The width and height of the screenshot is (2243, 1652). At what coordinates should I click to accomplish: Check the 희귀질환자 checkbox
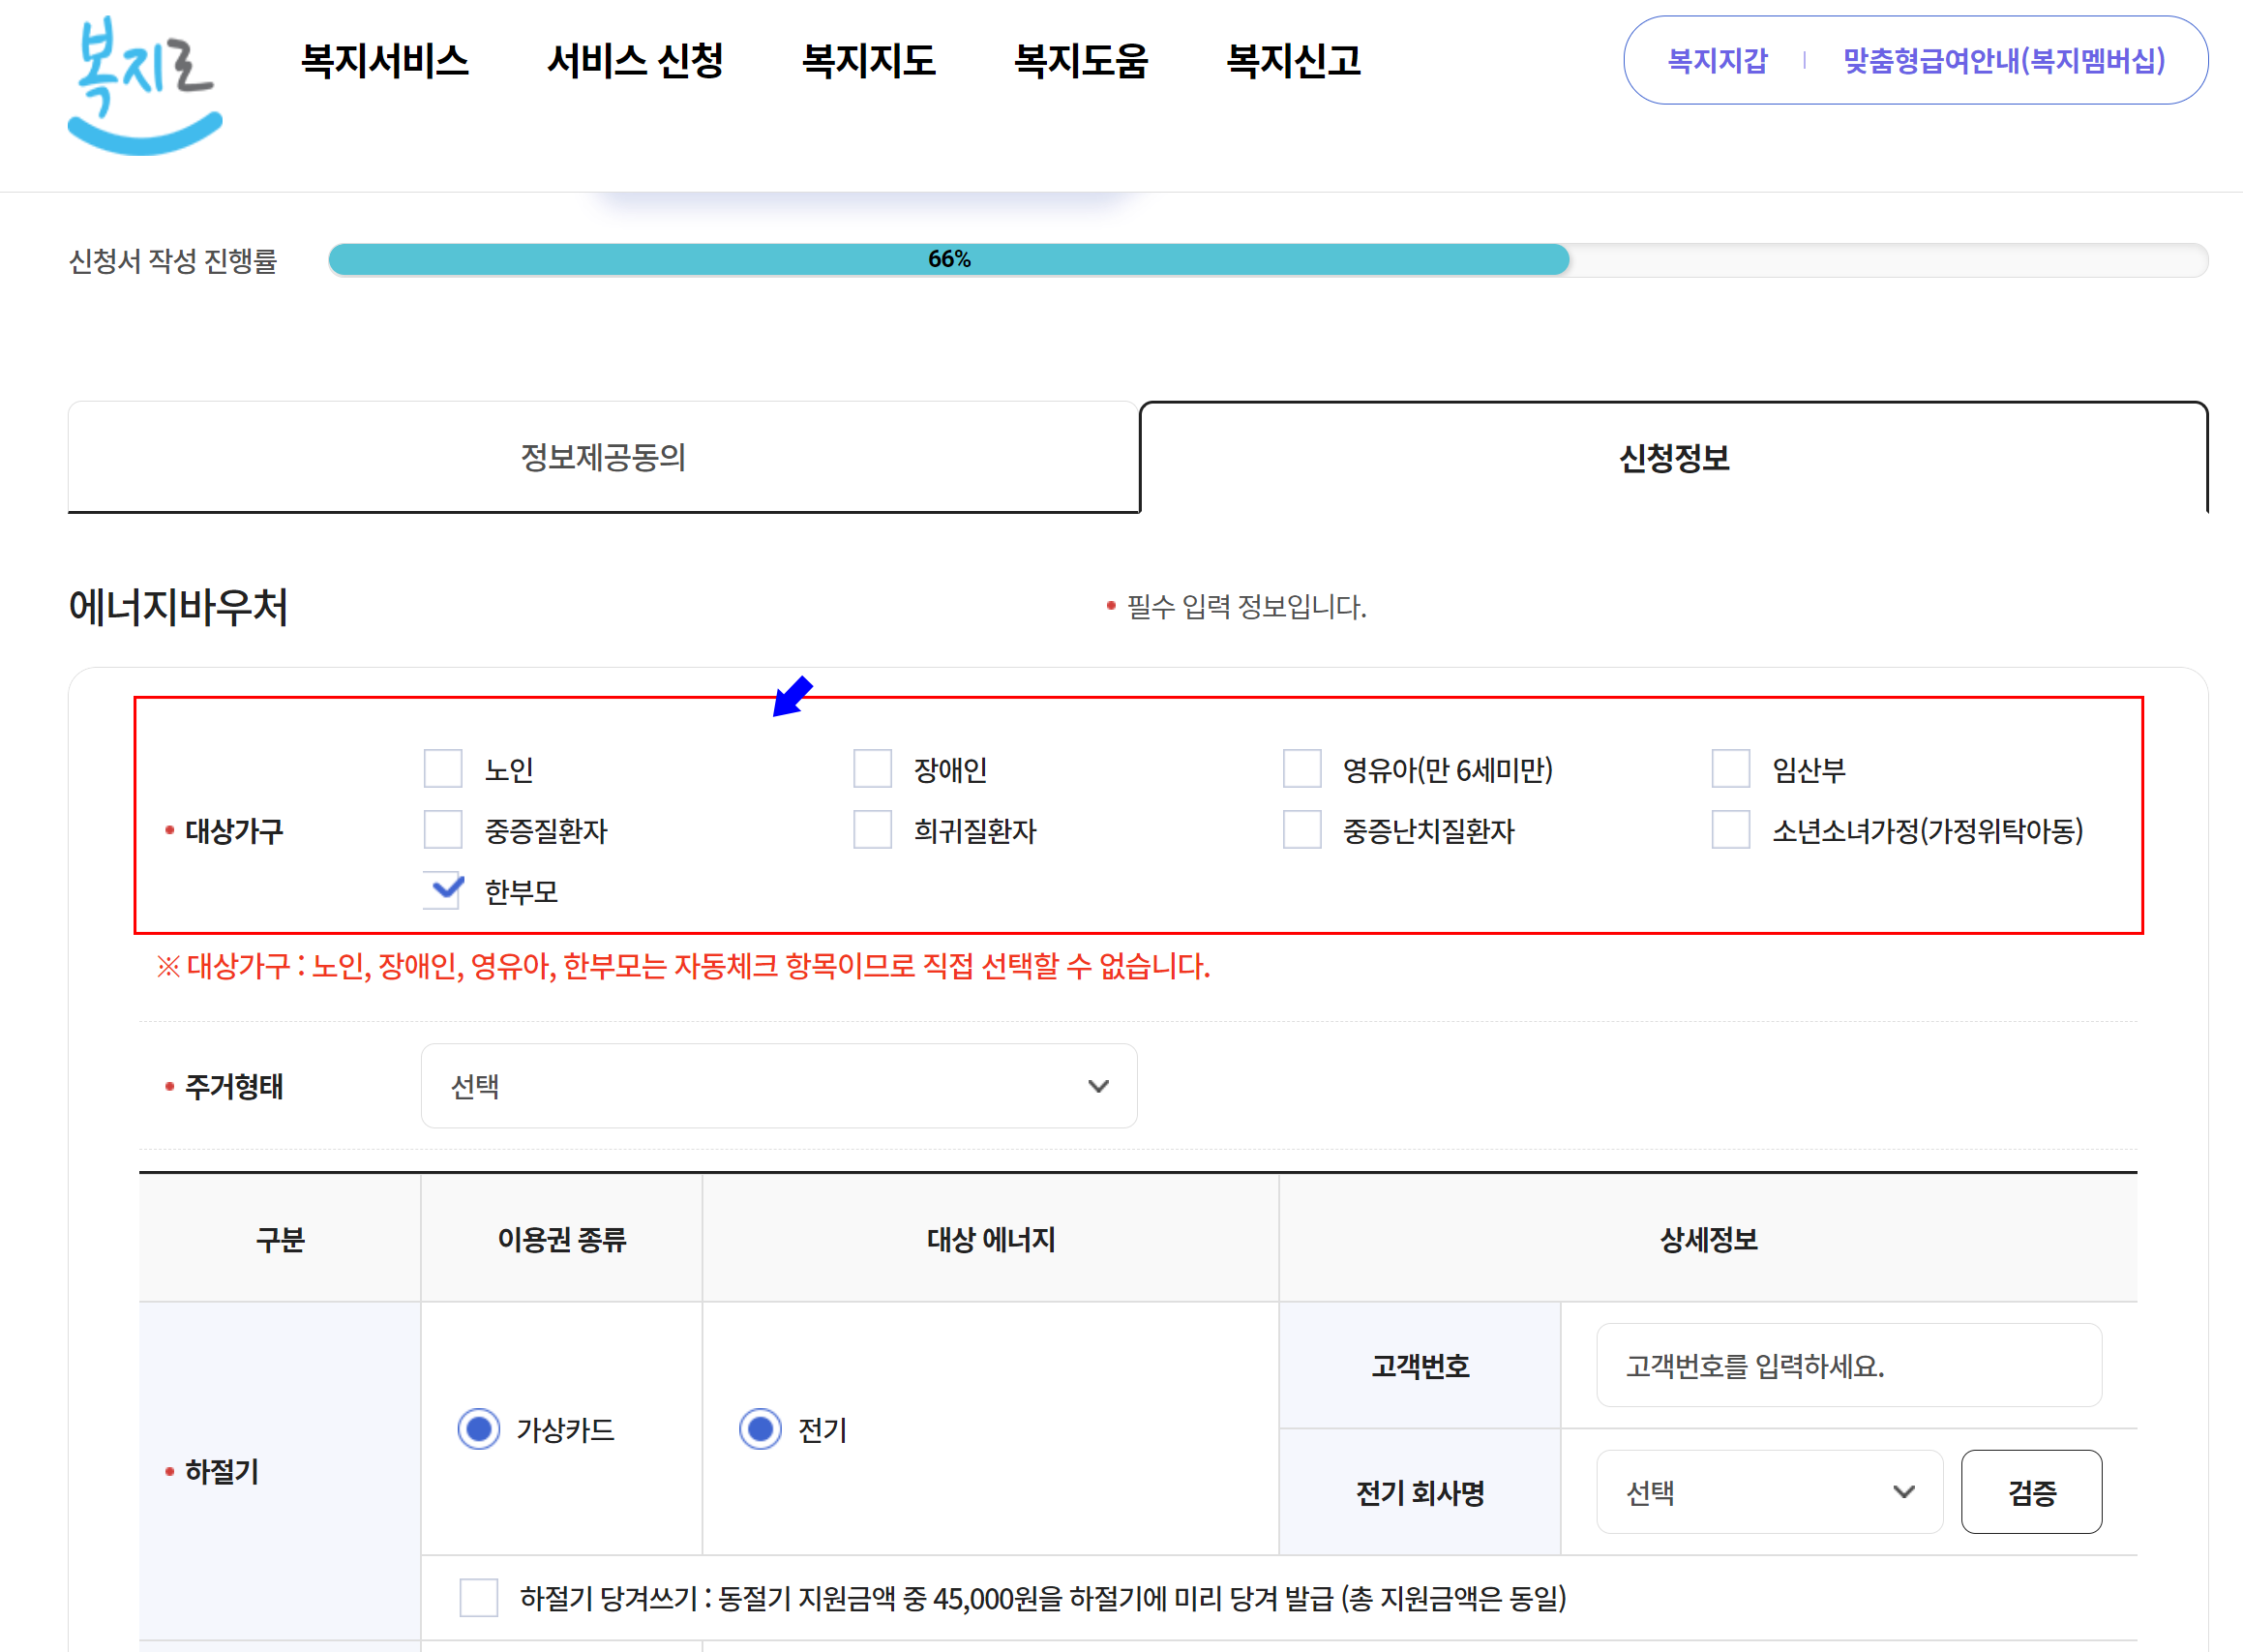[871, 829]
